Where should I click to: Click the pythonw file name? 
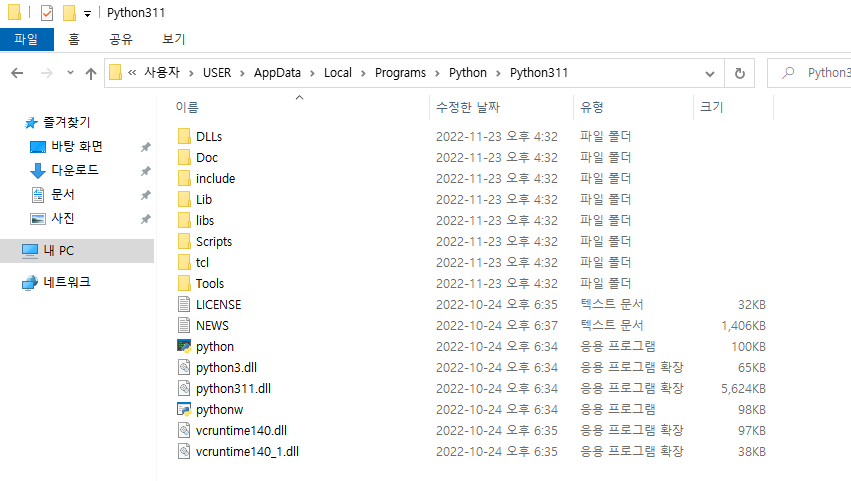click(x=219, y=410)
